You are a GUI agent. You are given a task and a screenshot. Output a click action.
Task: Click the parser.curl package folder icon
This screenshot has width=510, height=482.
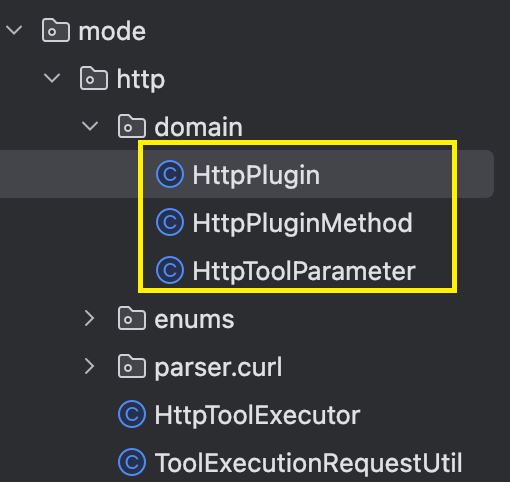pos(132,366)
